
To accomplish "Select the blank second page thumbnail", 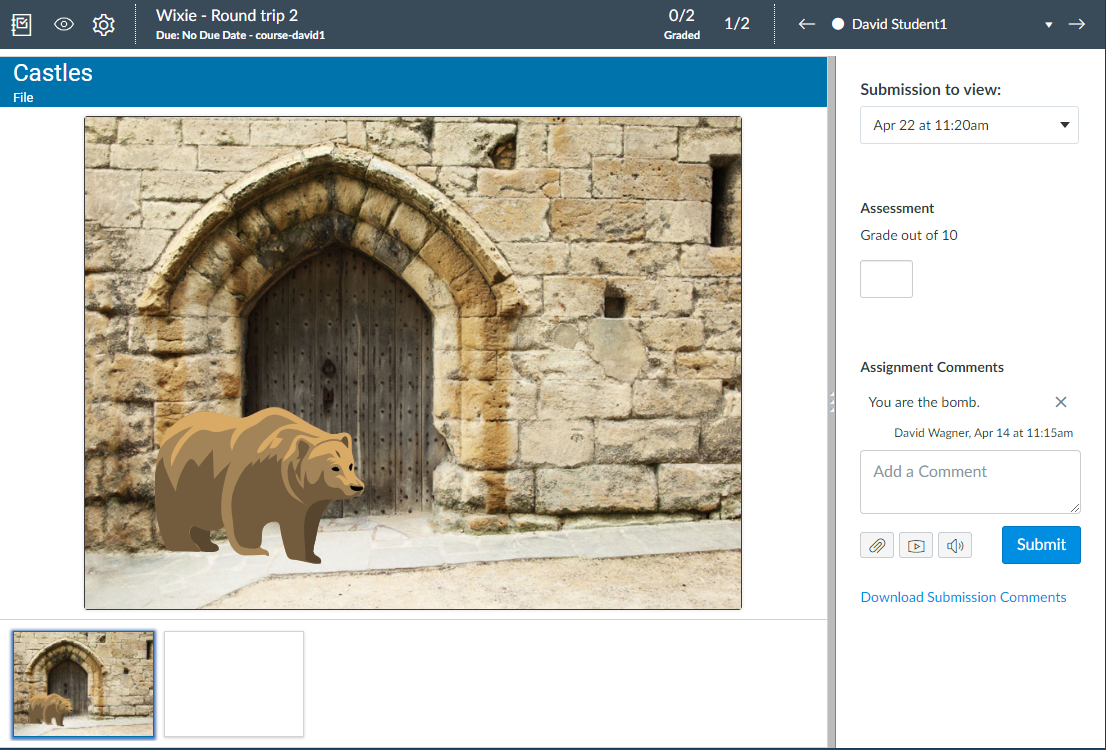I will point(234,684).
